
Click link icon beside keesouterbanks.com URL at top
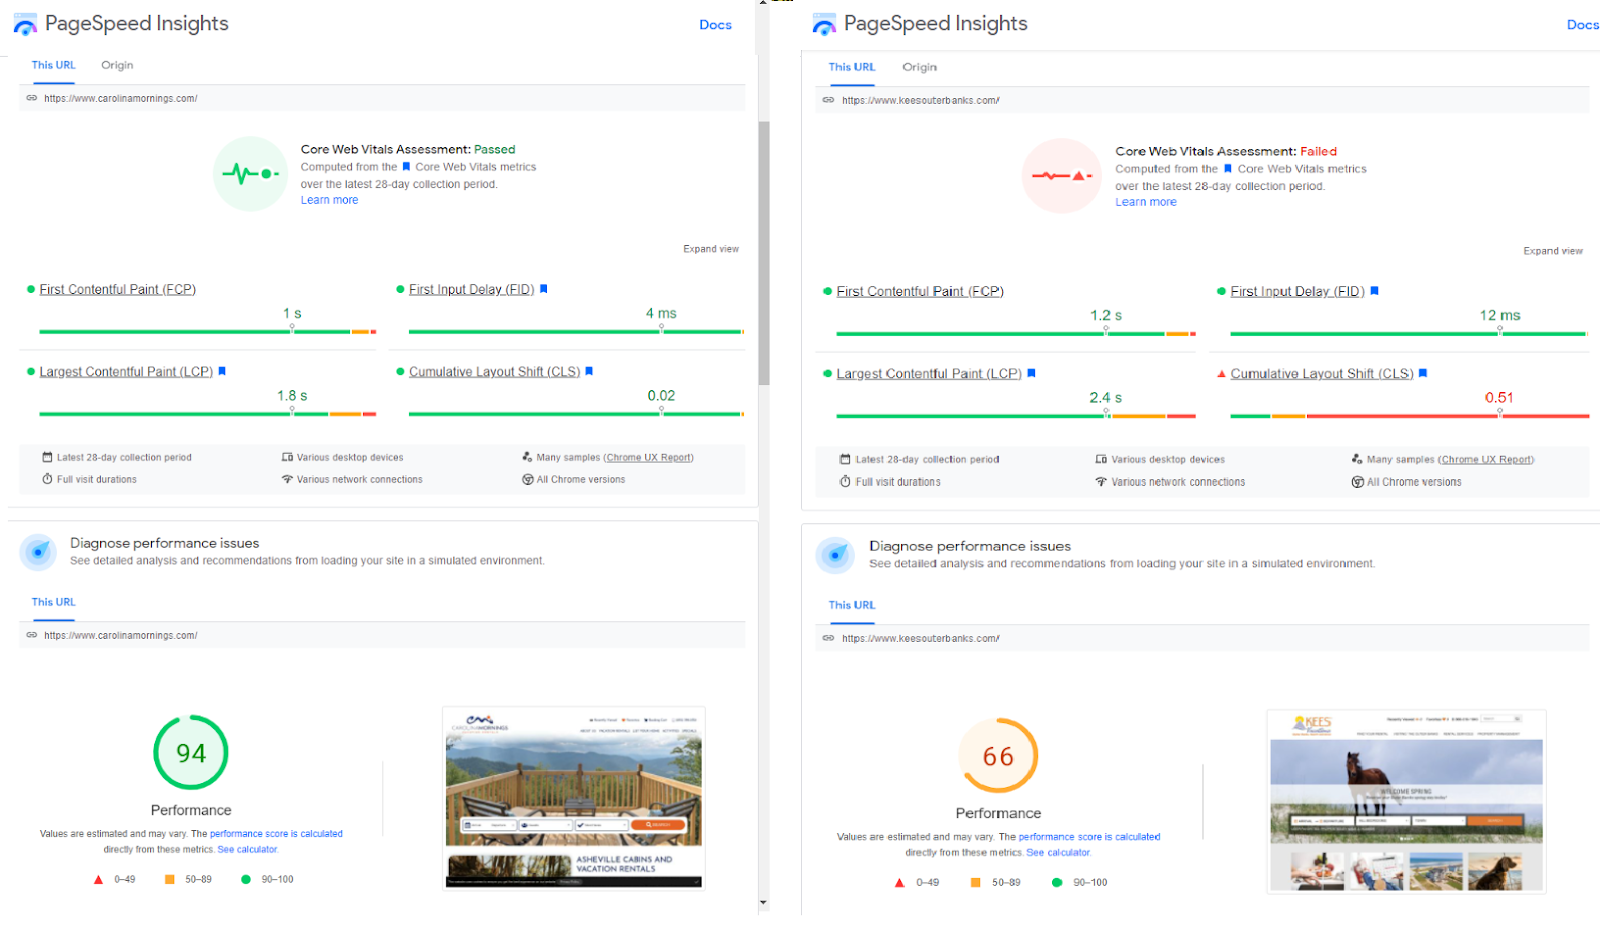pos(828,100)
